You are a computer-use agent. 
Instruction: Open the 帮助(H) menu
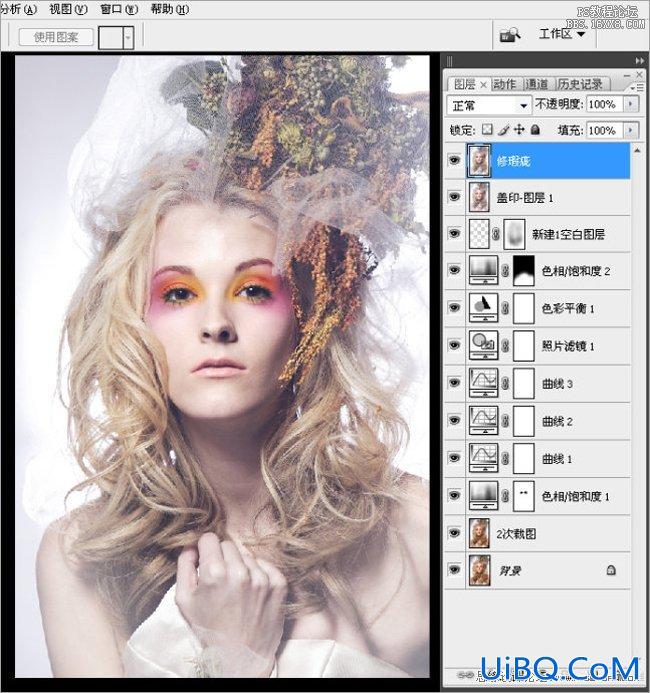pyautogui.click(x=170, y=9)
